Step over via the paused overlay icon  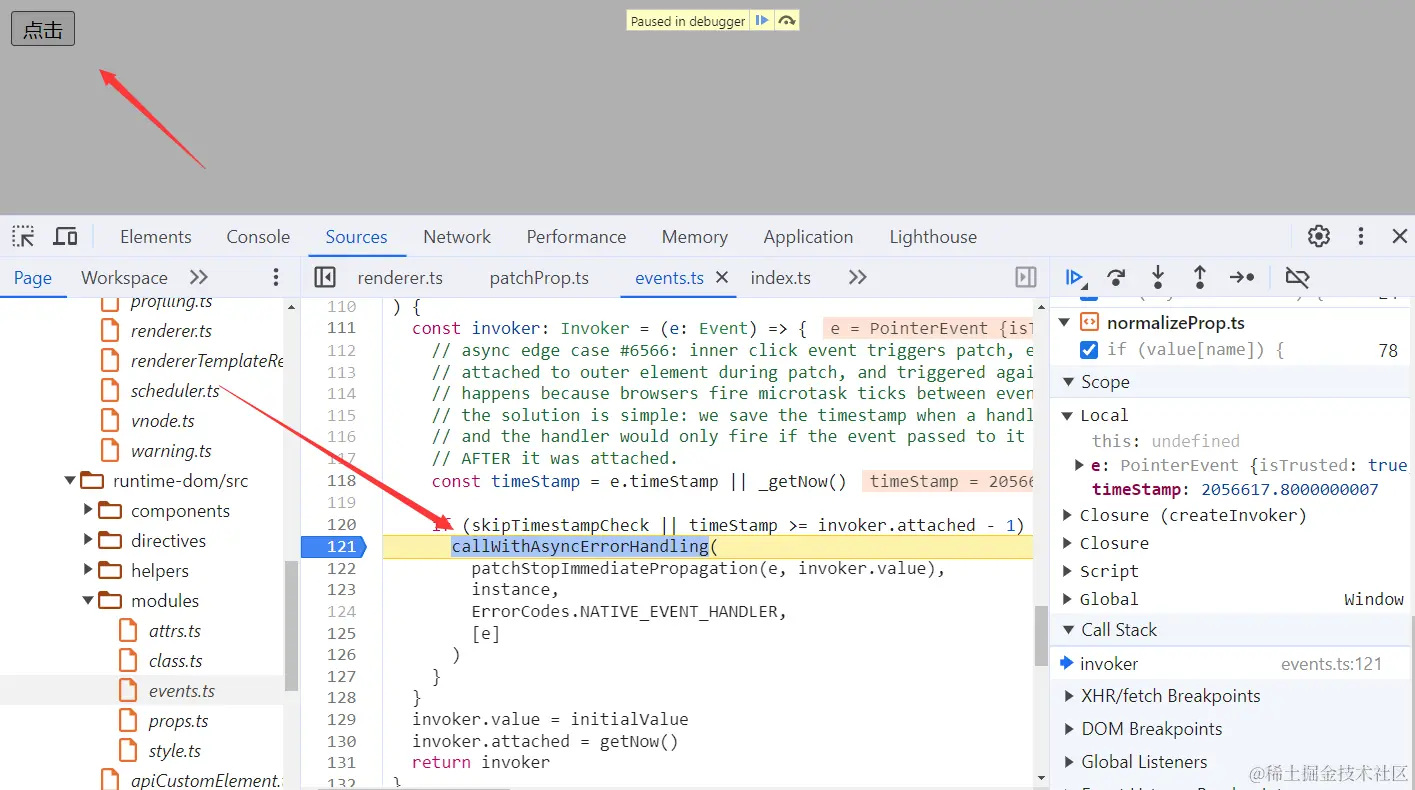pyautogui.click(x=787, y=21)
